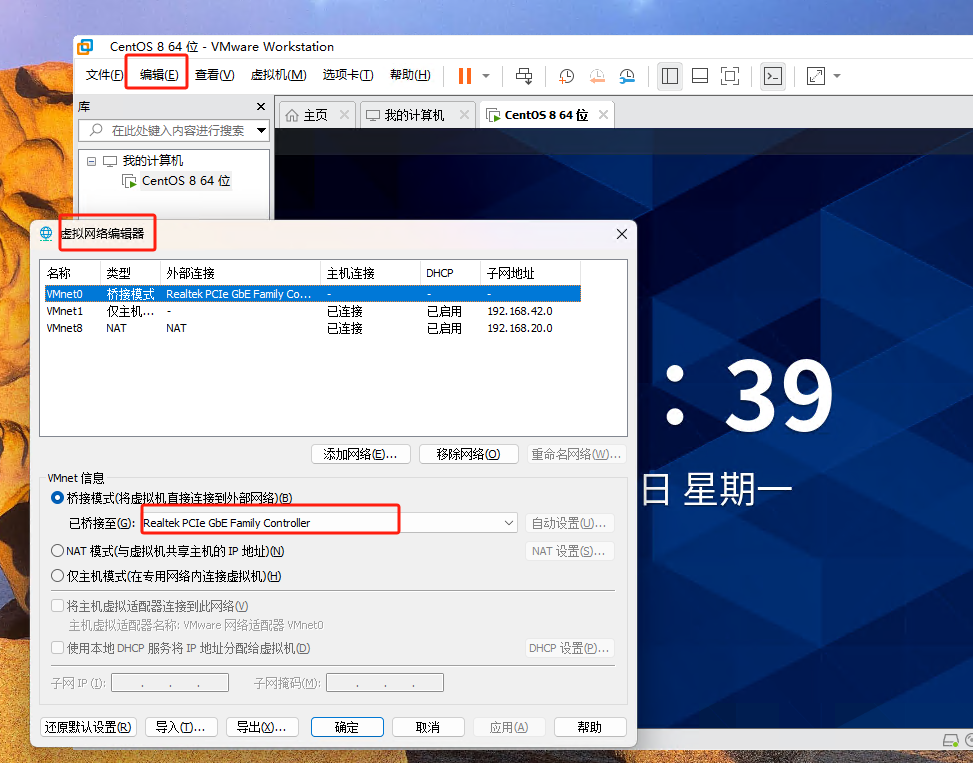Click 添加网络(E)... button
Image resolution: width=973 pixels, height=763 pixels.
tap(361, 454)
